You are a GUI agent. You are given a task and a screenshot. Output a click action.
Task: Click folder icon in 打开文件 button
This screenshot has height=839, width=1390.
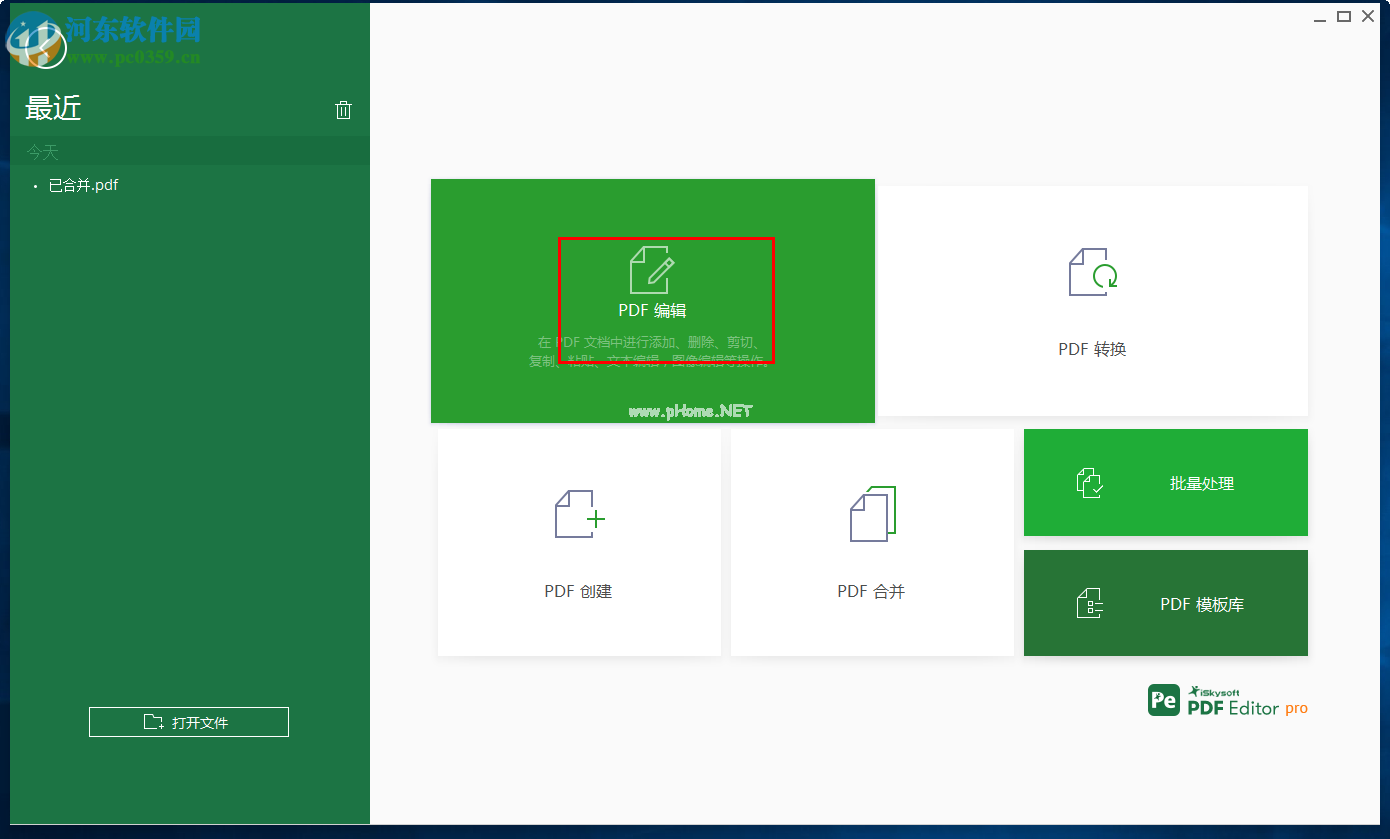click(154, 722)
